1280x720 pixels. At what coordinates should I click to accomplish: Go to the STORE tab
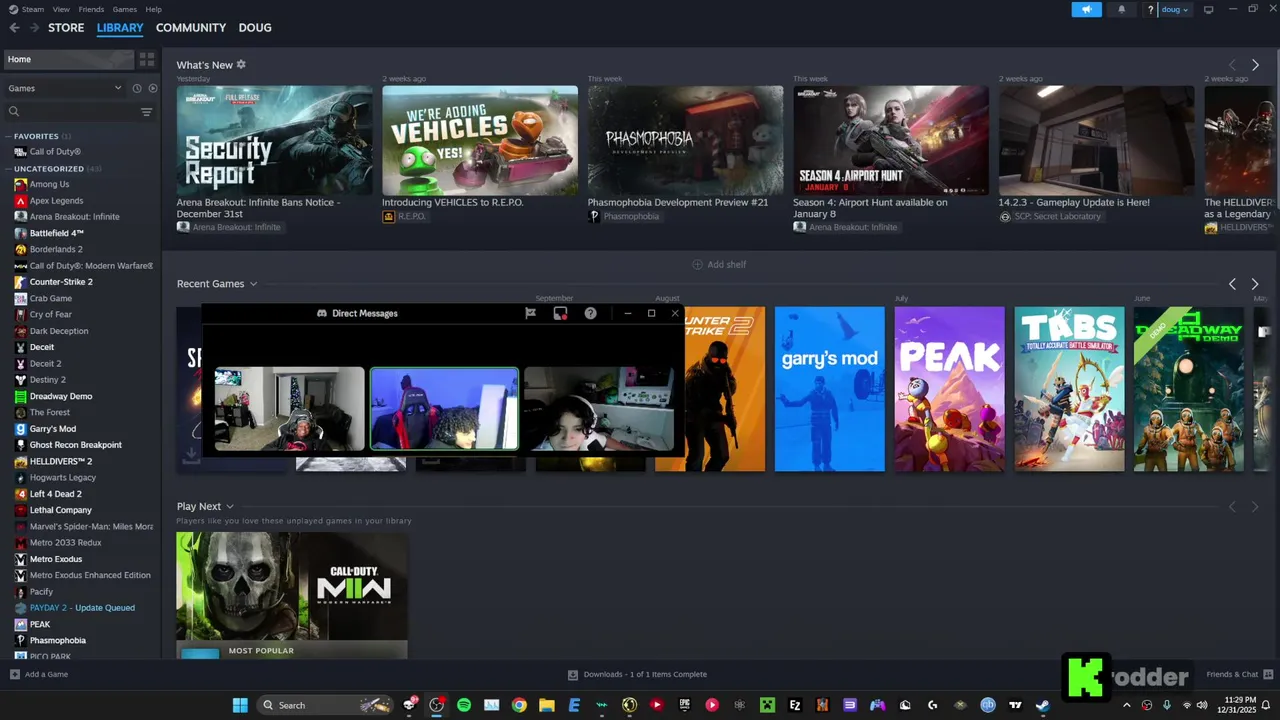66,28
